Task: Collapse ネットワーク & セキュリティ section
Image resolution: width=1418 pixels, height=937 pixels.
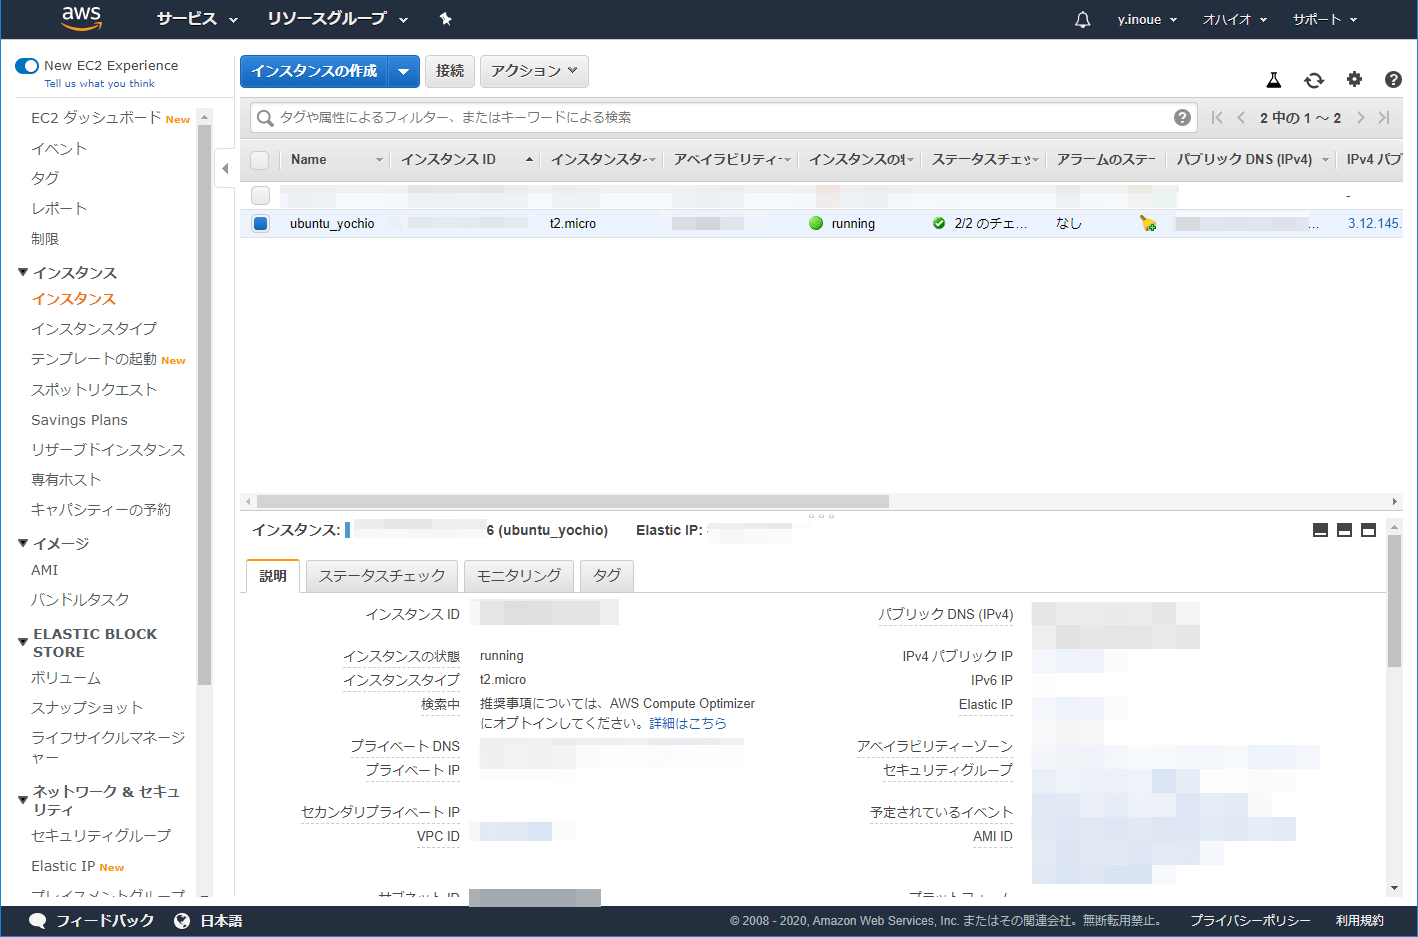Action: tap(23, 800)
